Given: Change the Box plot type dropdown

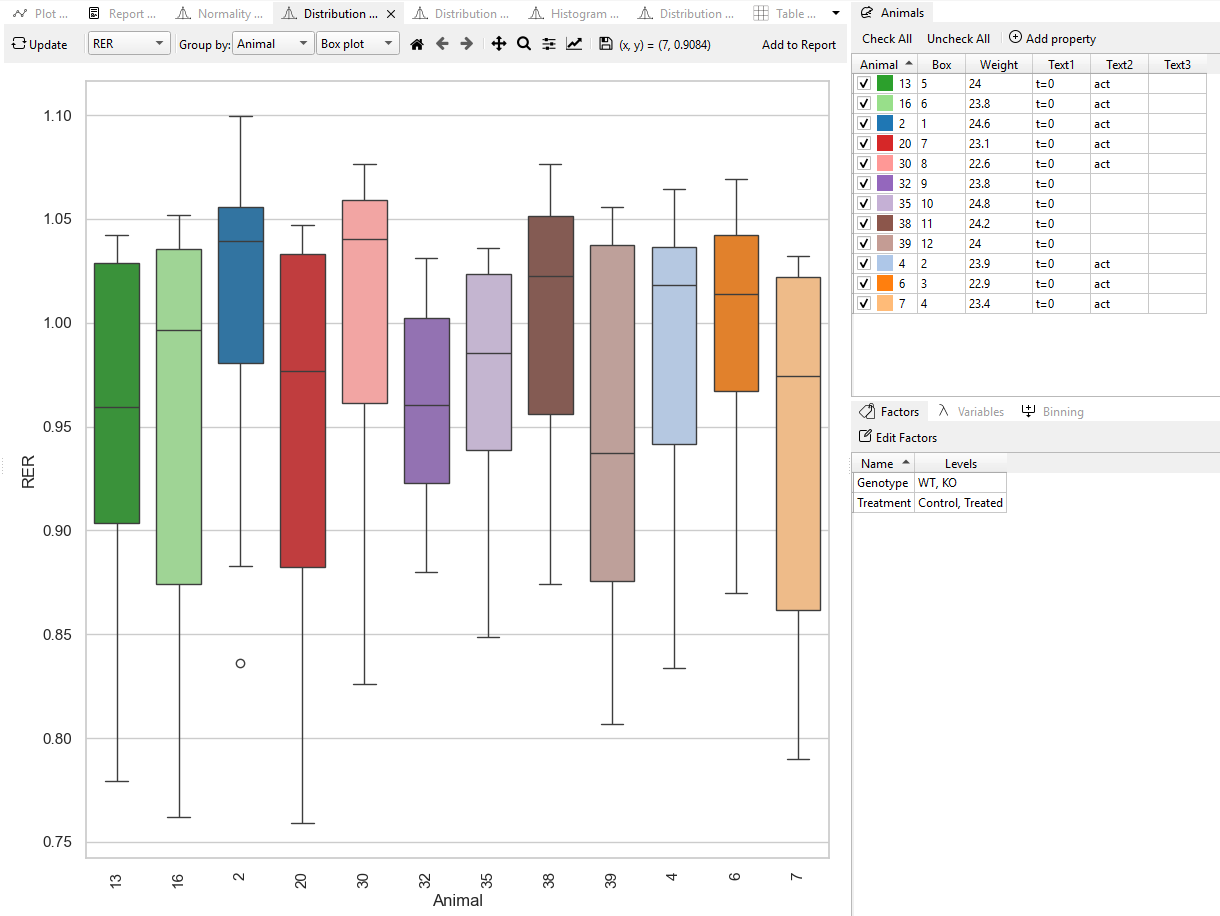Looking at the screenshot, I should (384, 44).
